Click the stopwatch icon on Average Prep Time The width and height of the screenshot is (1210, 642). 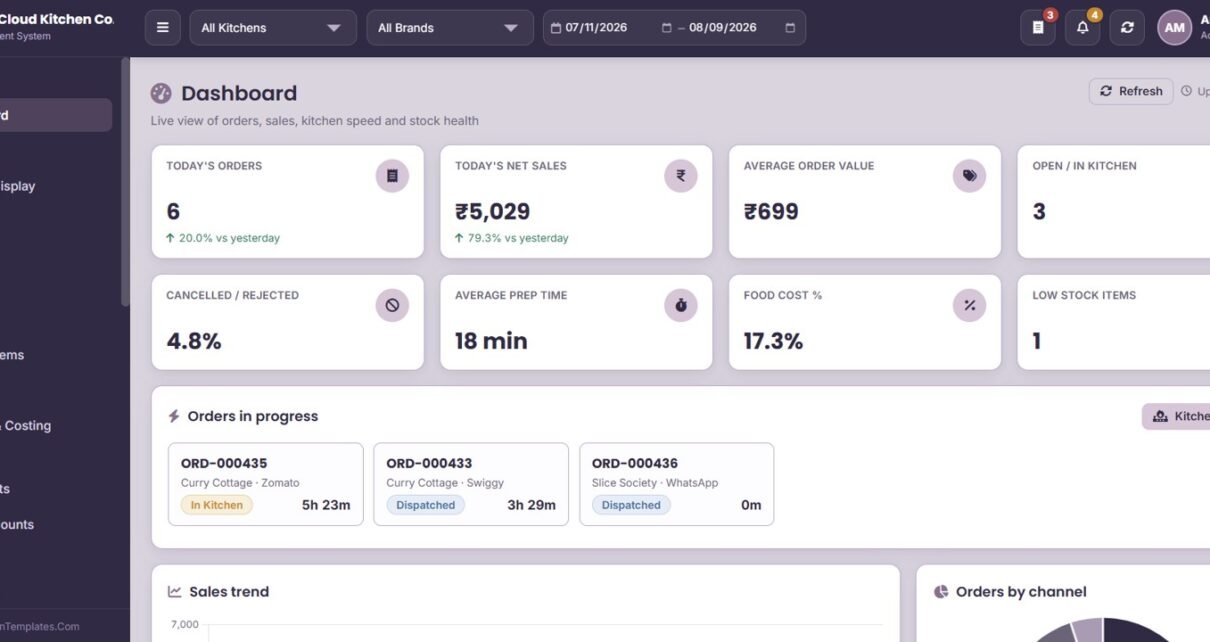coord(681,305)
